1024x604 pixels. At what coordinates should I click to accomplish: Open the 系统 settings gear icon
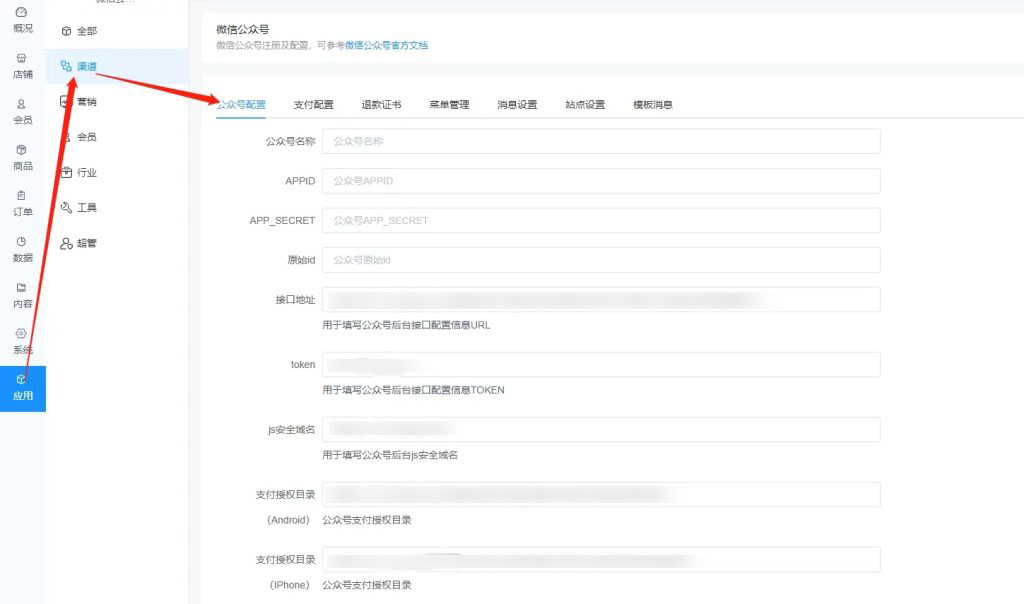tap(22, 333)
